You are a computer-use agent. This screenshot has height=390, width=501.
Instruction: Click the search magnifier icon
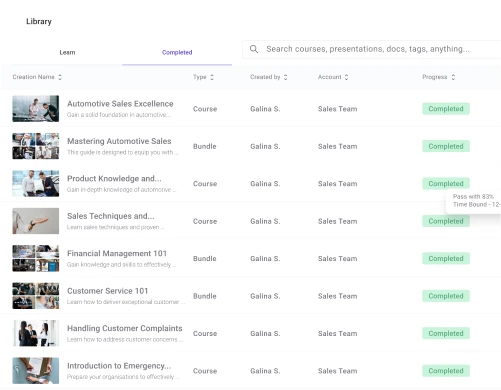coord(254,49)
